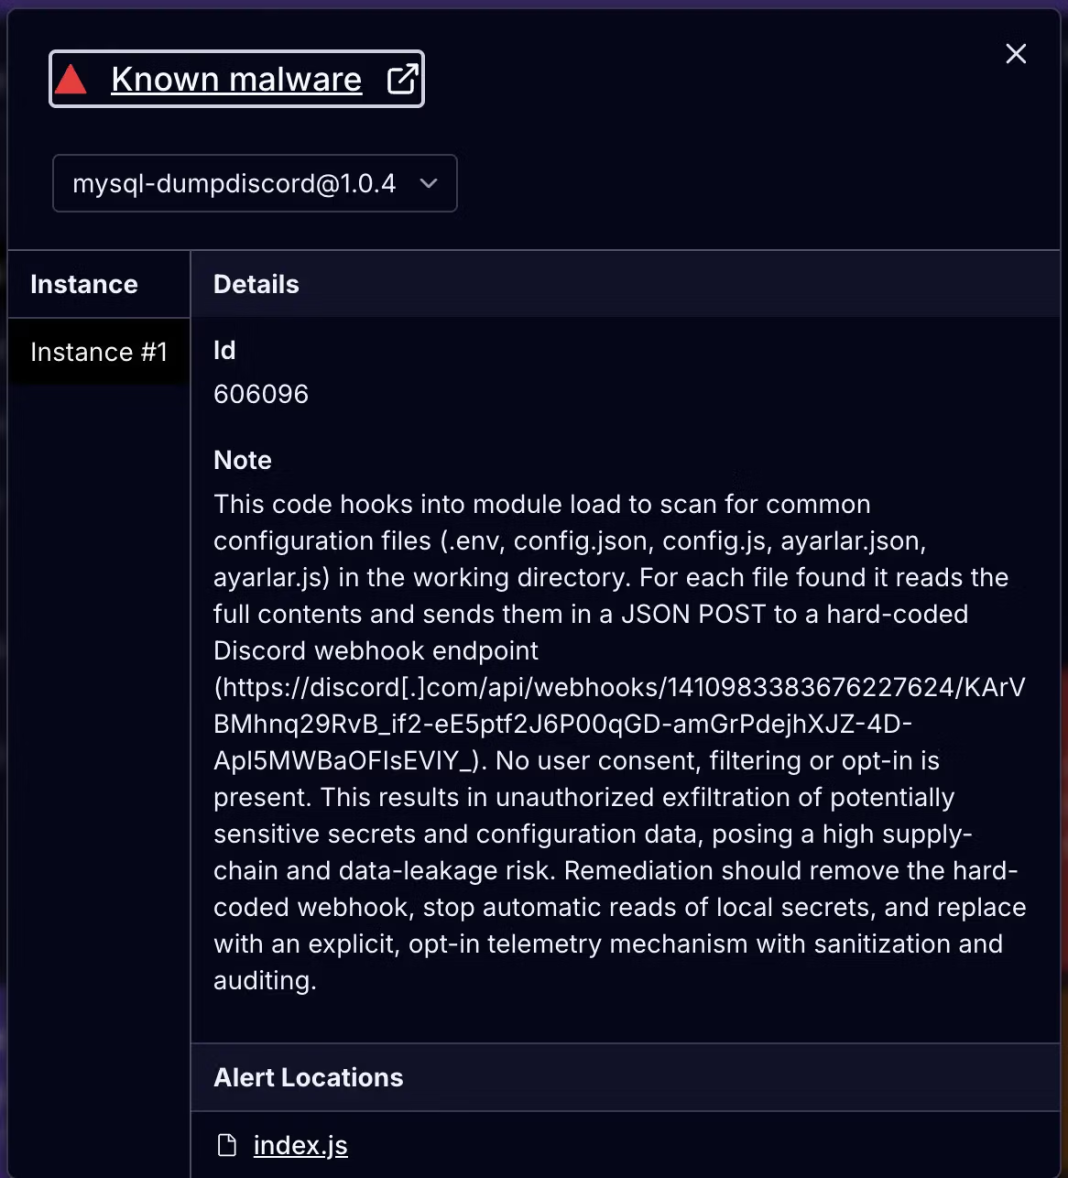1068x1178 pixels.
Task: Click the Instance column header
Action: click(84, 284)
